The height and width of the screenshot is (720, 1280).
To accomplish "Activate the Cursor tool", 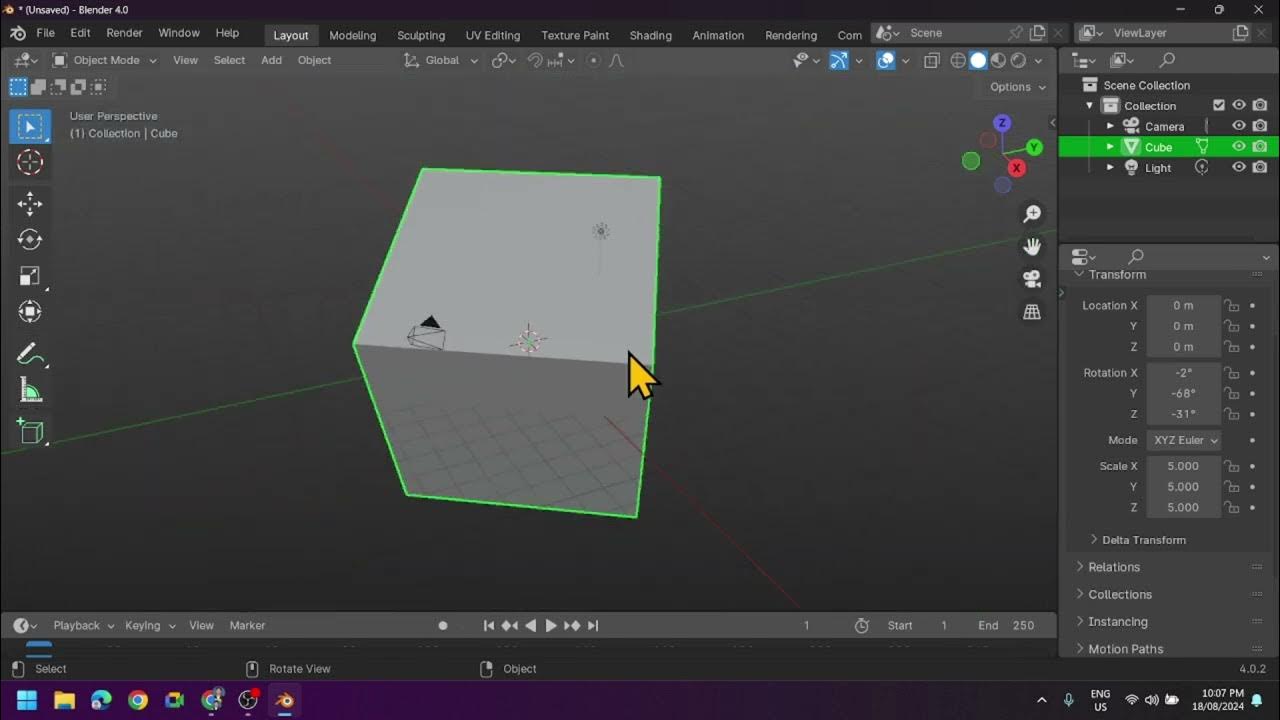I will (30, 163).
